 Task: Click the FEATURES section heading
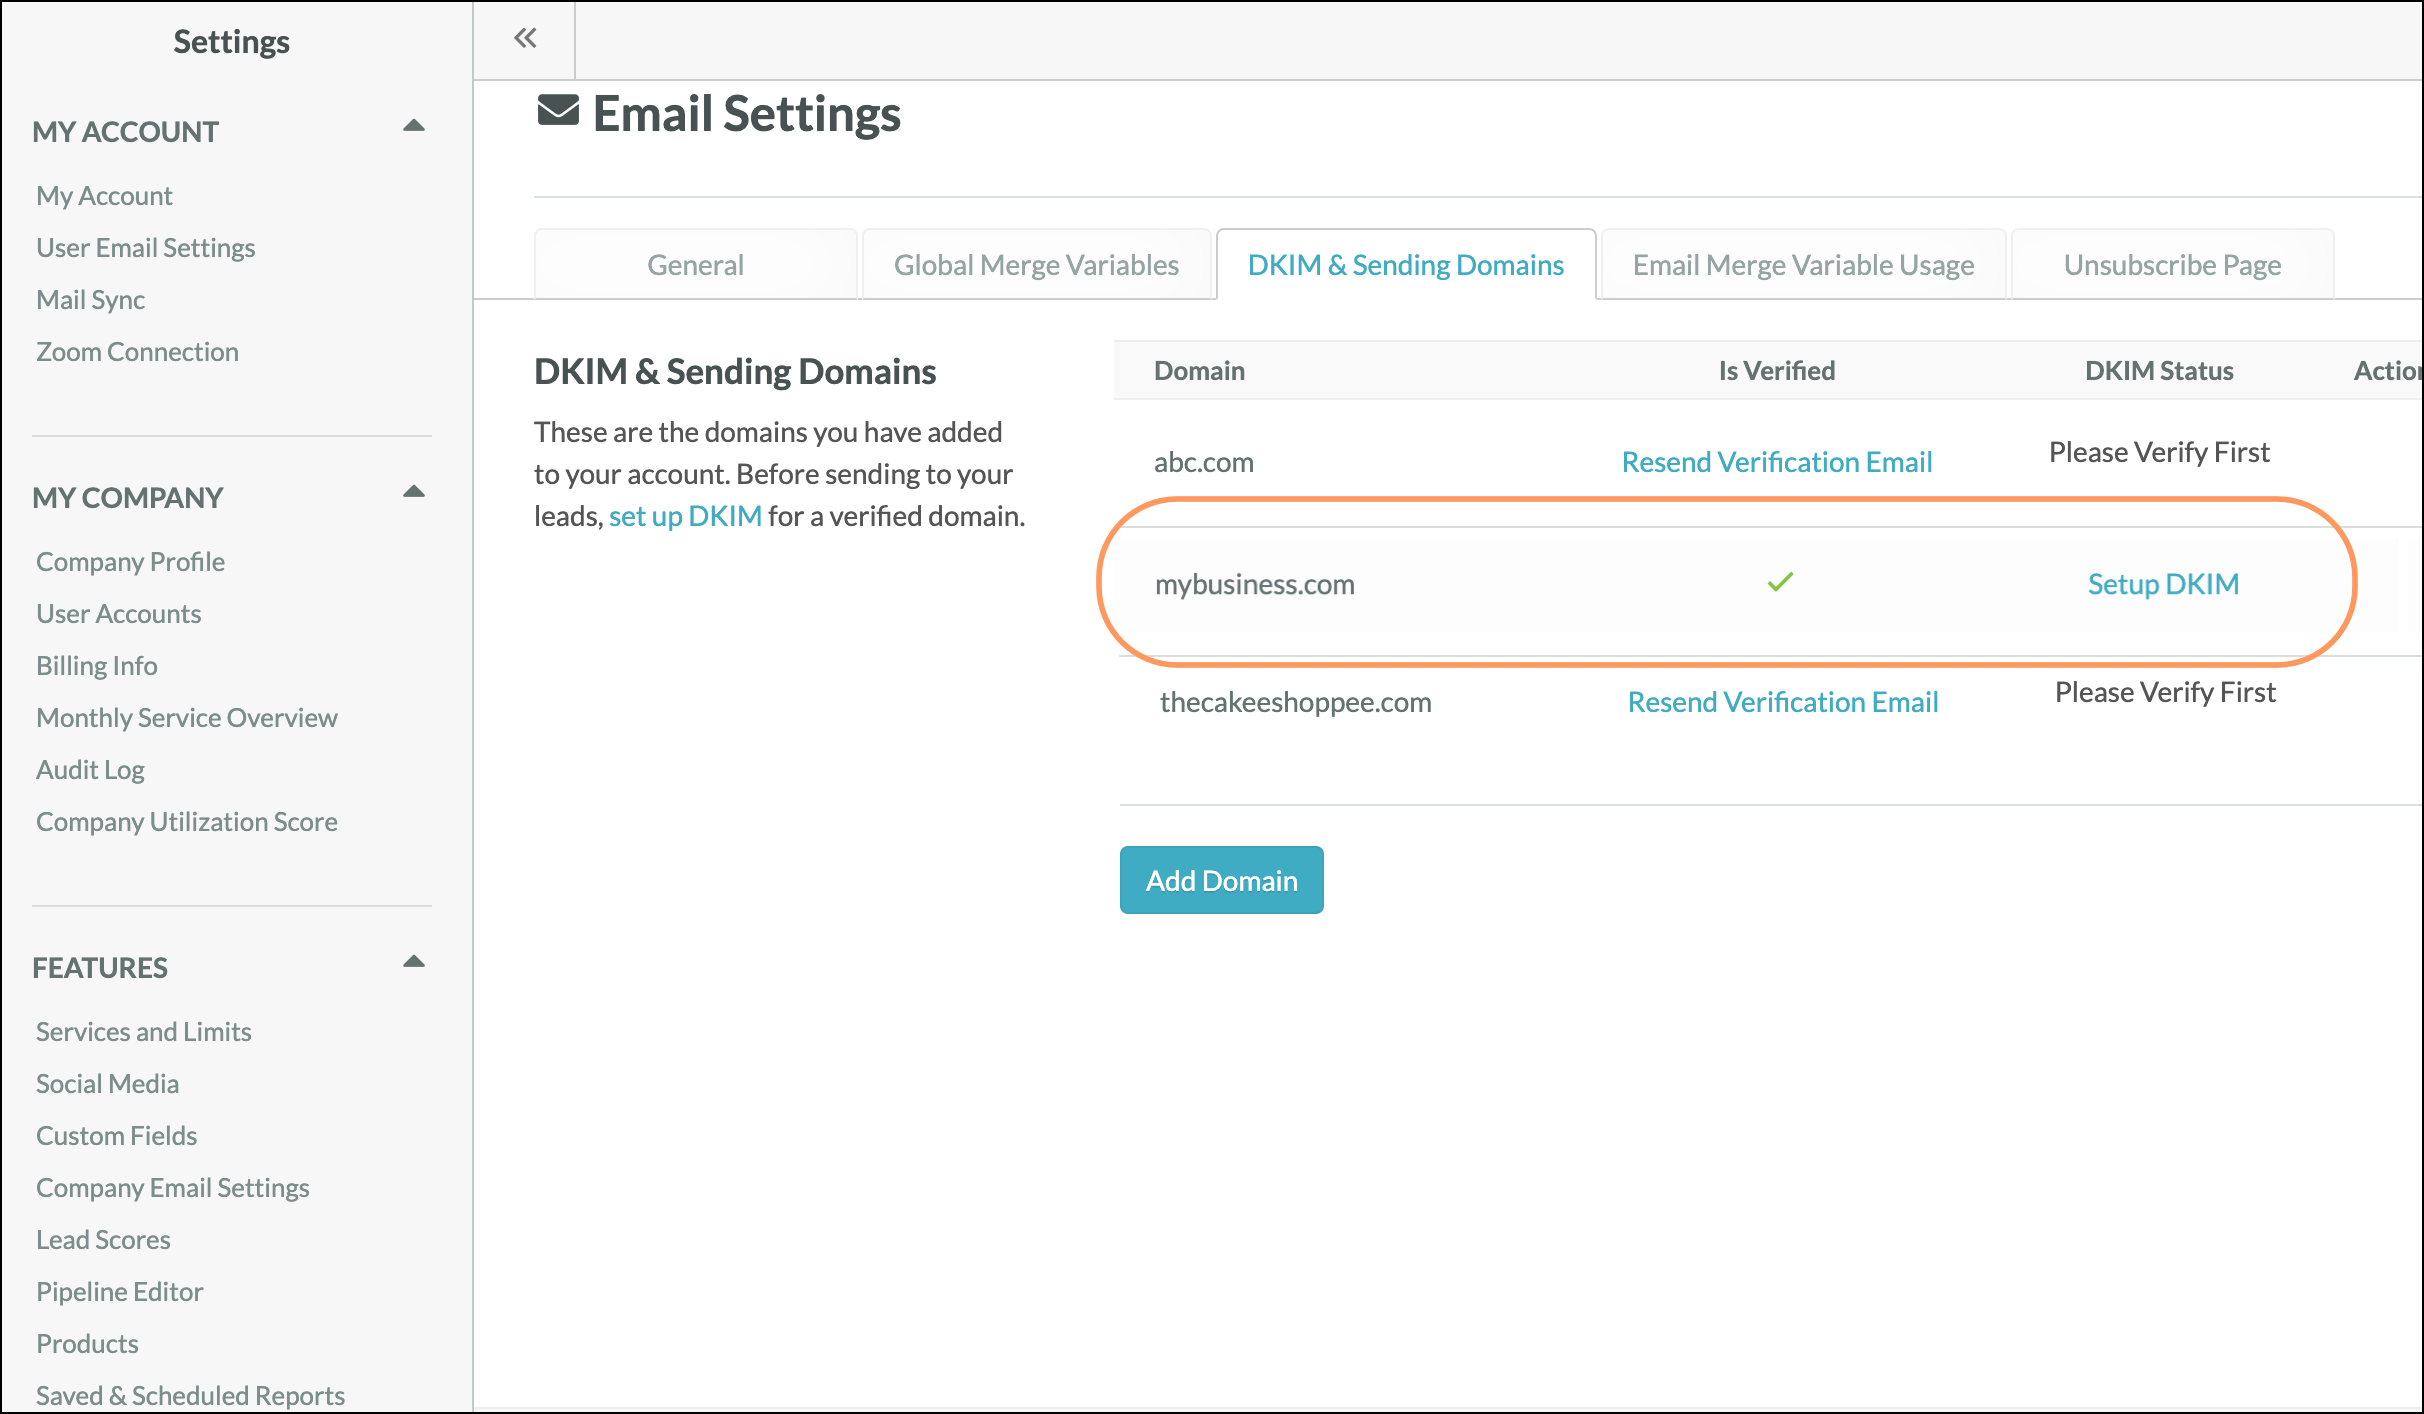[x=100, y=968]
